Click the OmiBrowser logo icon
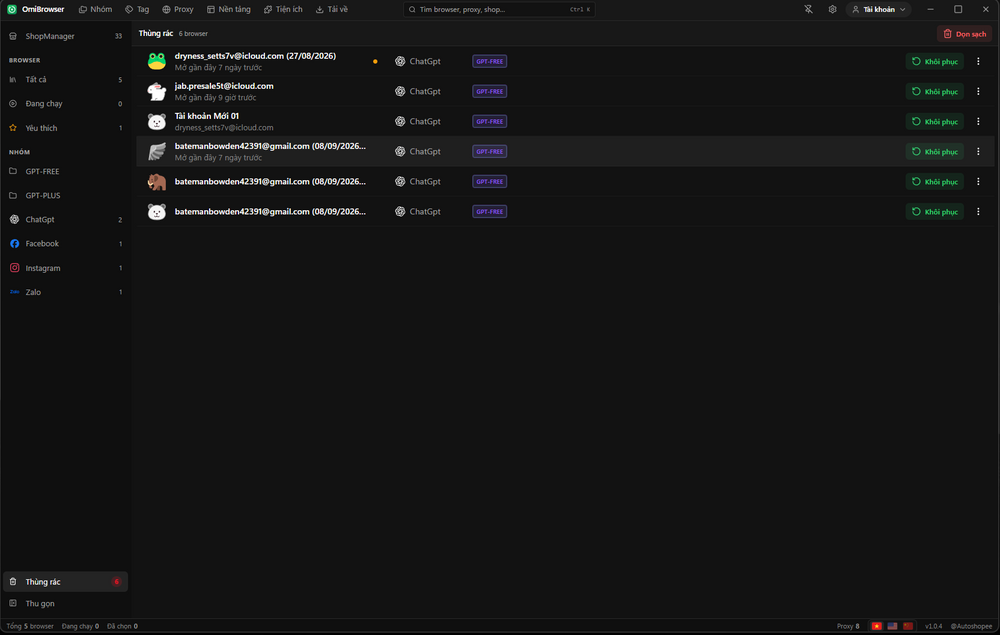This screenshot has height=635, width=1000. (11, 10)
